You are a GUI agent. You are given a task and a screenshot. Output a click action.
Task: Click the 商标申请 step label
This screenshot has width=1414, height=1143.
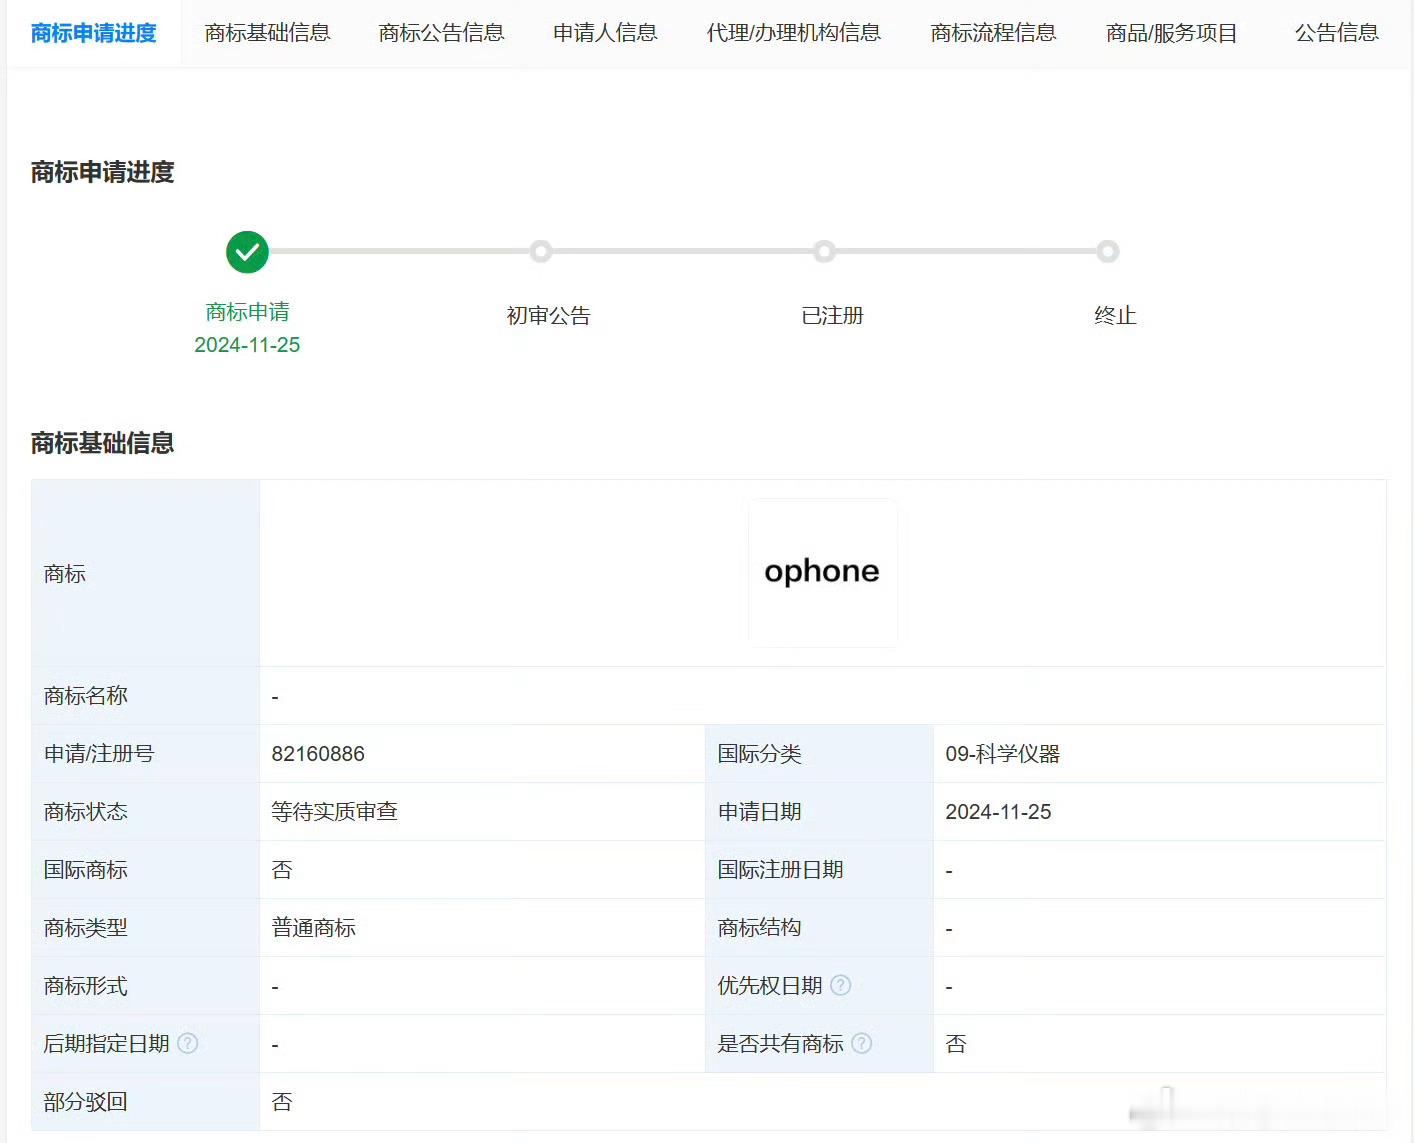coord(247,312)
